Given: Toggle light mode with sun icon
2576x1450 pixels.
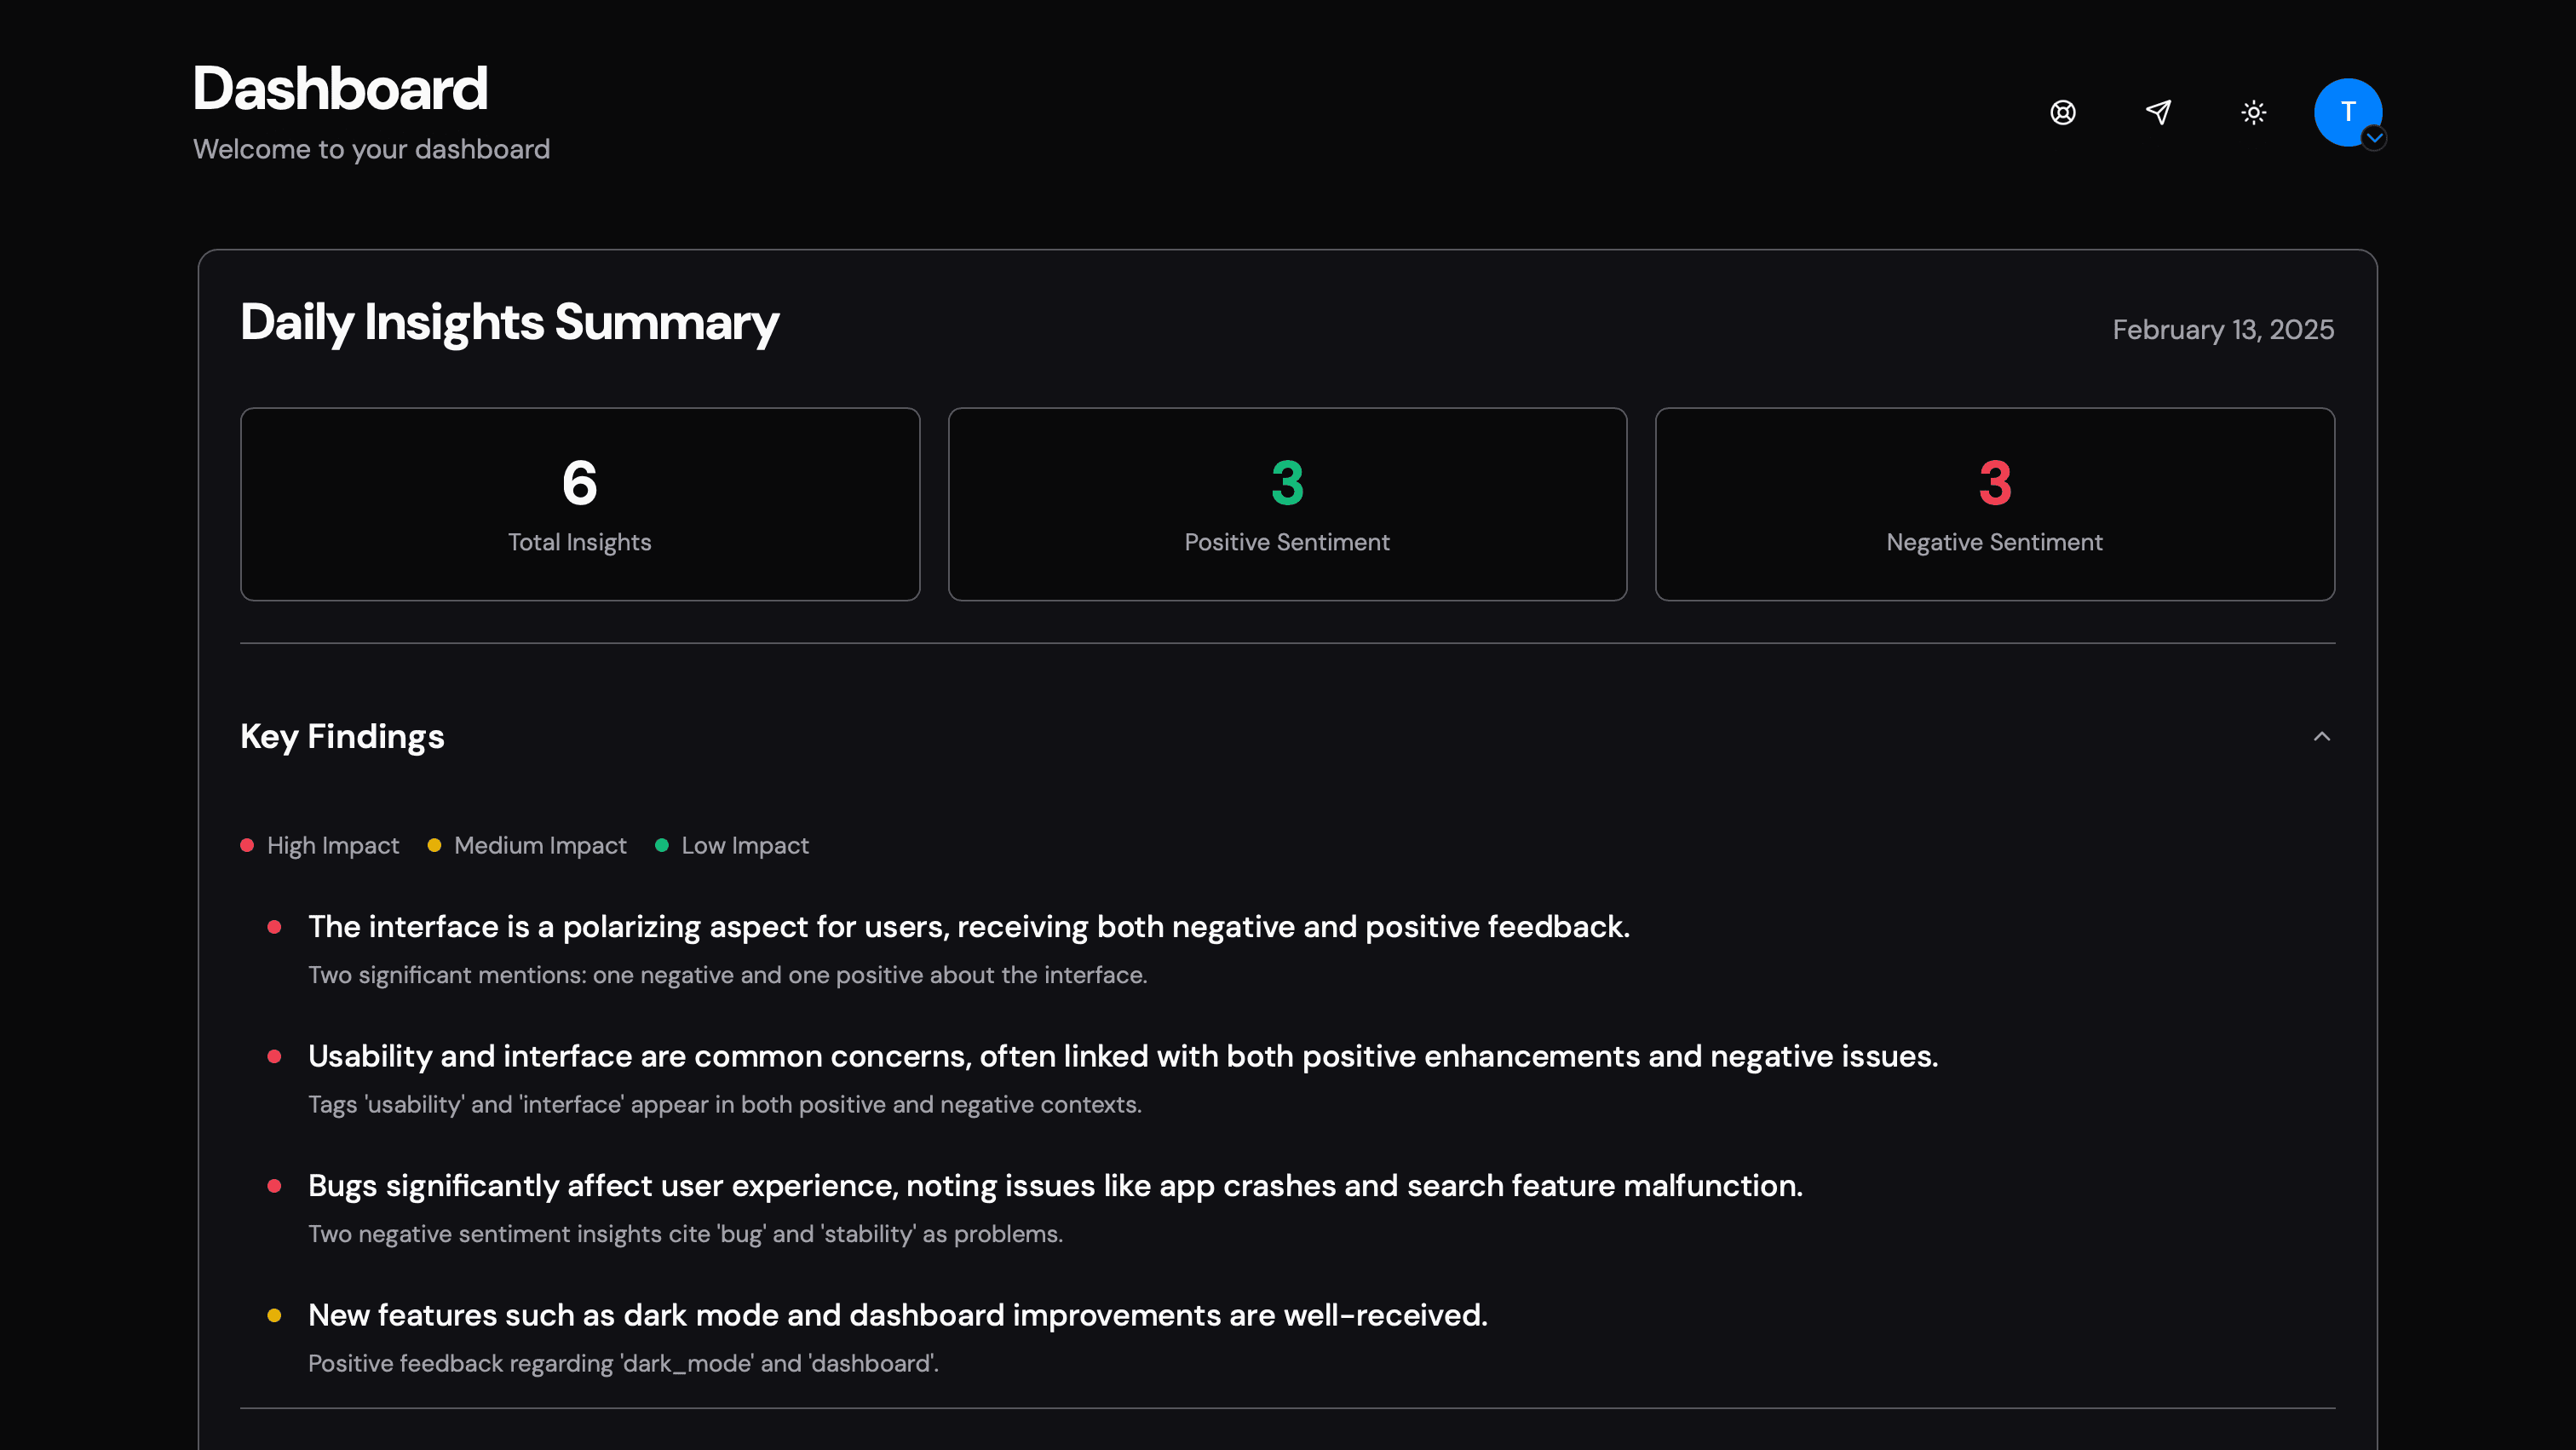Looking at the screenshot, I should tap(2253, 112).
